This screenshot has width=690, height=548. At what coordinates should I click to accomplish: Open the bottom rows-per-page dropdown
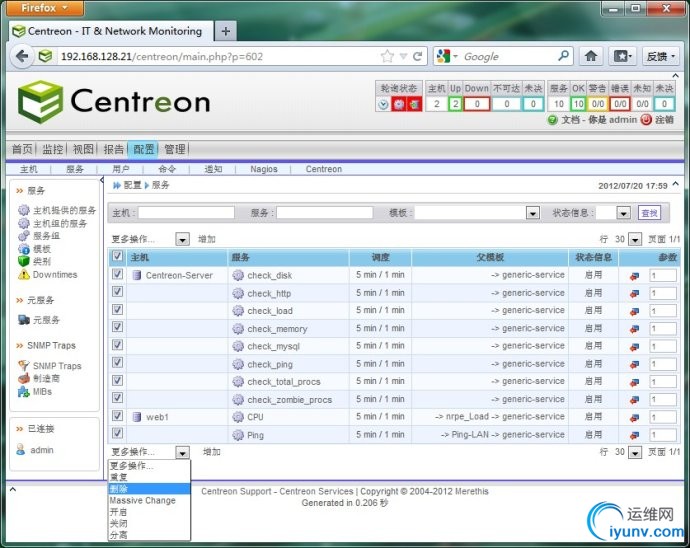[635, 452]
